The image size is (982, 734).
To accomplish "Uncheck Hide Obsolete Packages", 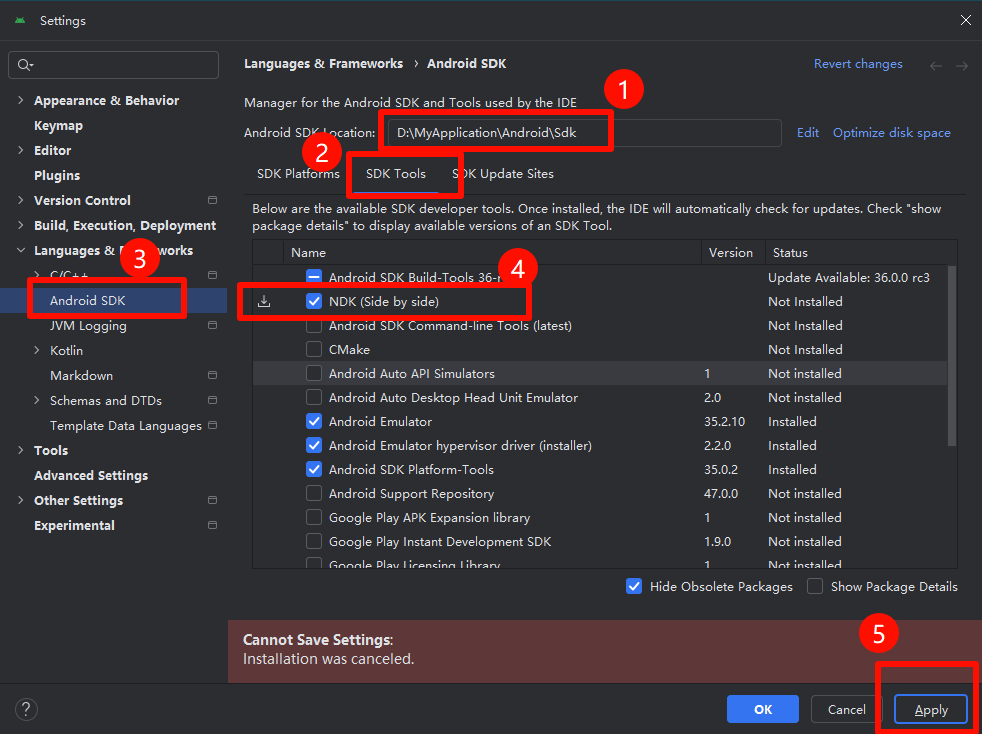I will click(x=634, y=587).
